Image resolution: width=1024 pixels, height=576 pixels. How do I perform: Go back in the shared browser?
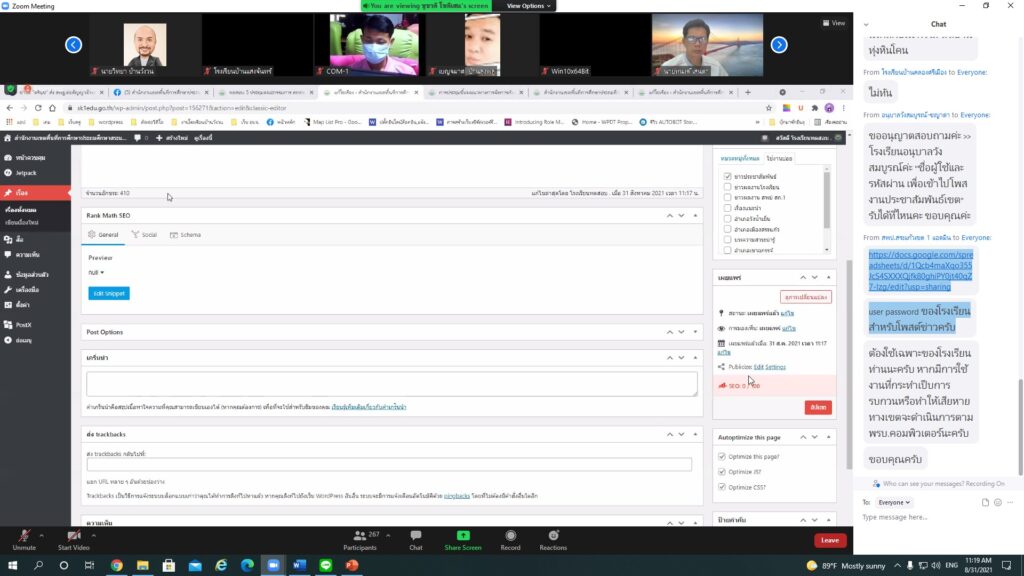coord(9,108)
